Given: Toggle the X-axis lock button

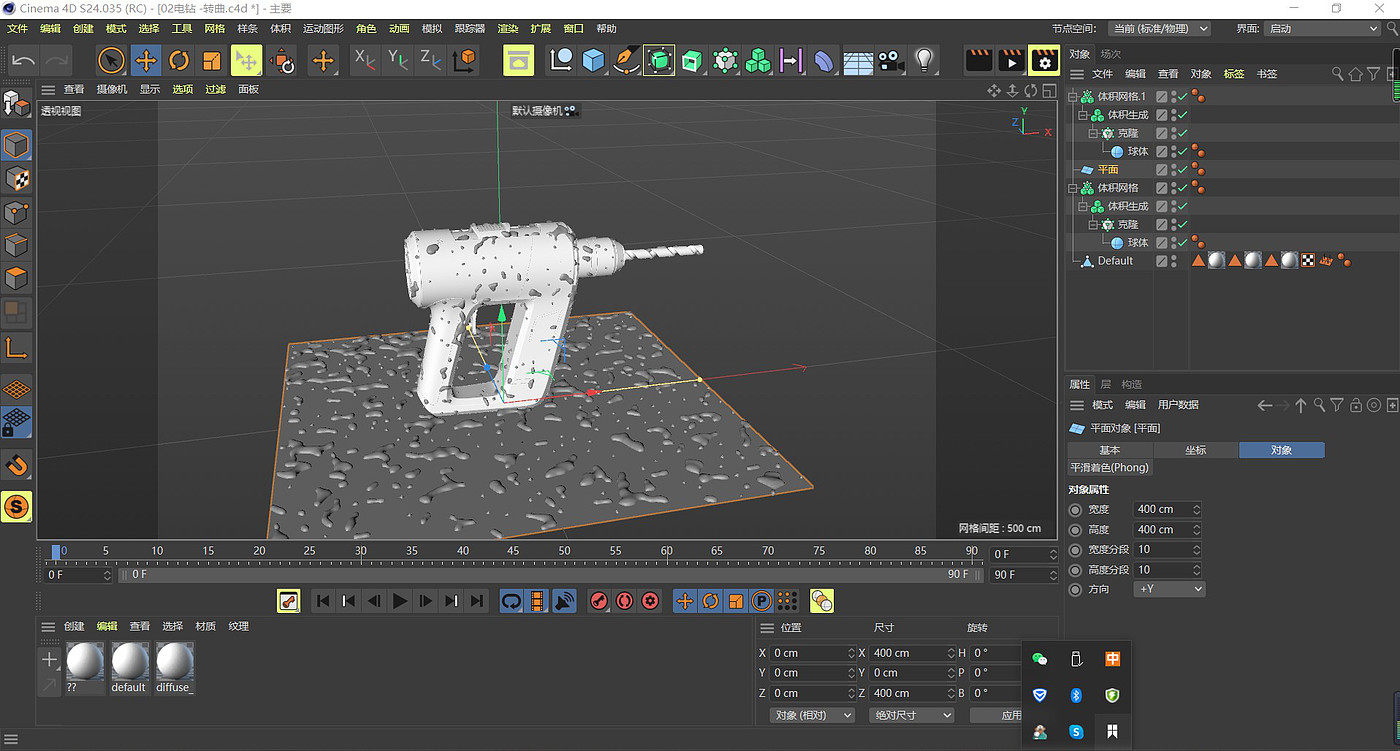Looking at the screenshot, I should click(365, 61).
